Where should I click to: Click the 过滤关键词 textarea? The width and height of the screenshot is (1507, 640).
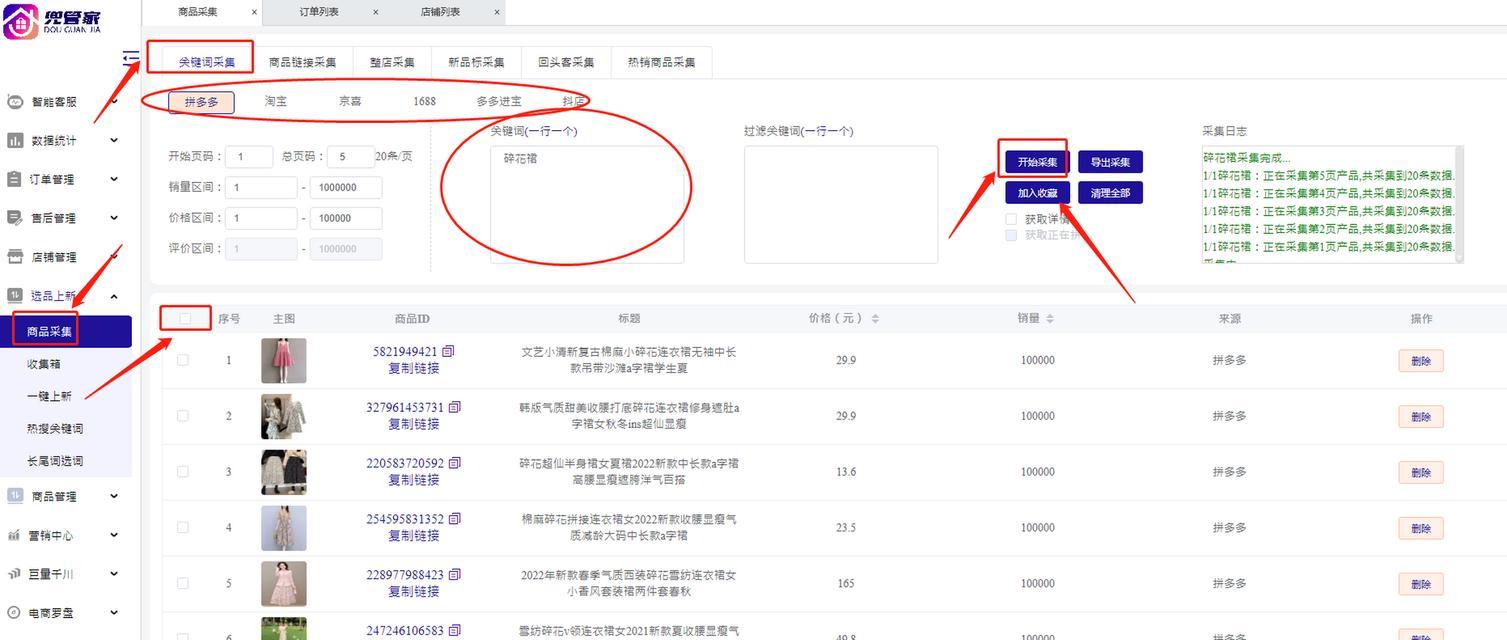[841, 205]
